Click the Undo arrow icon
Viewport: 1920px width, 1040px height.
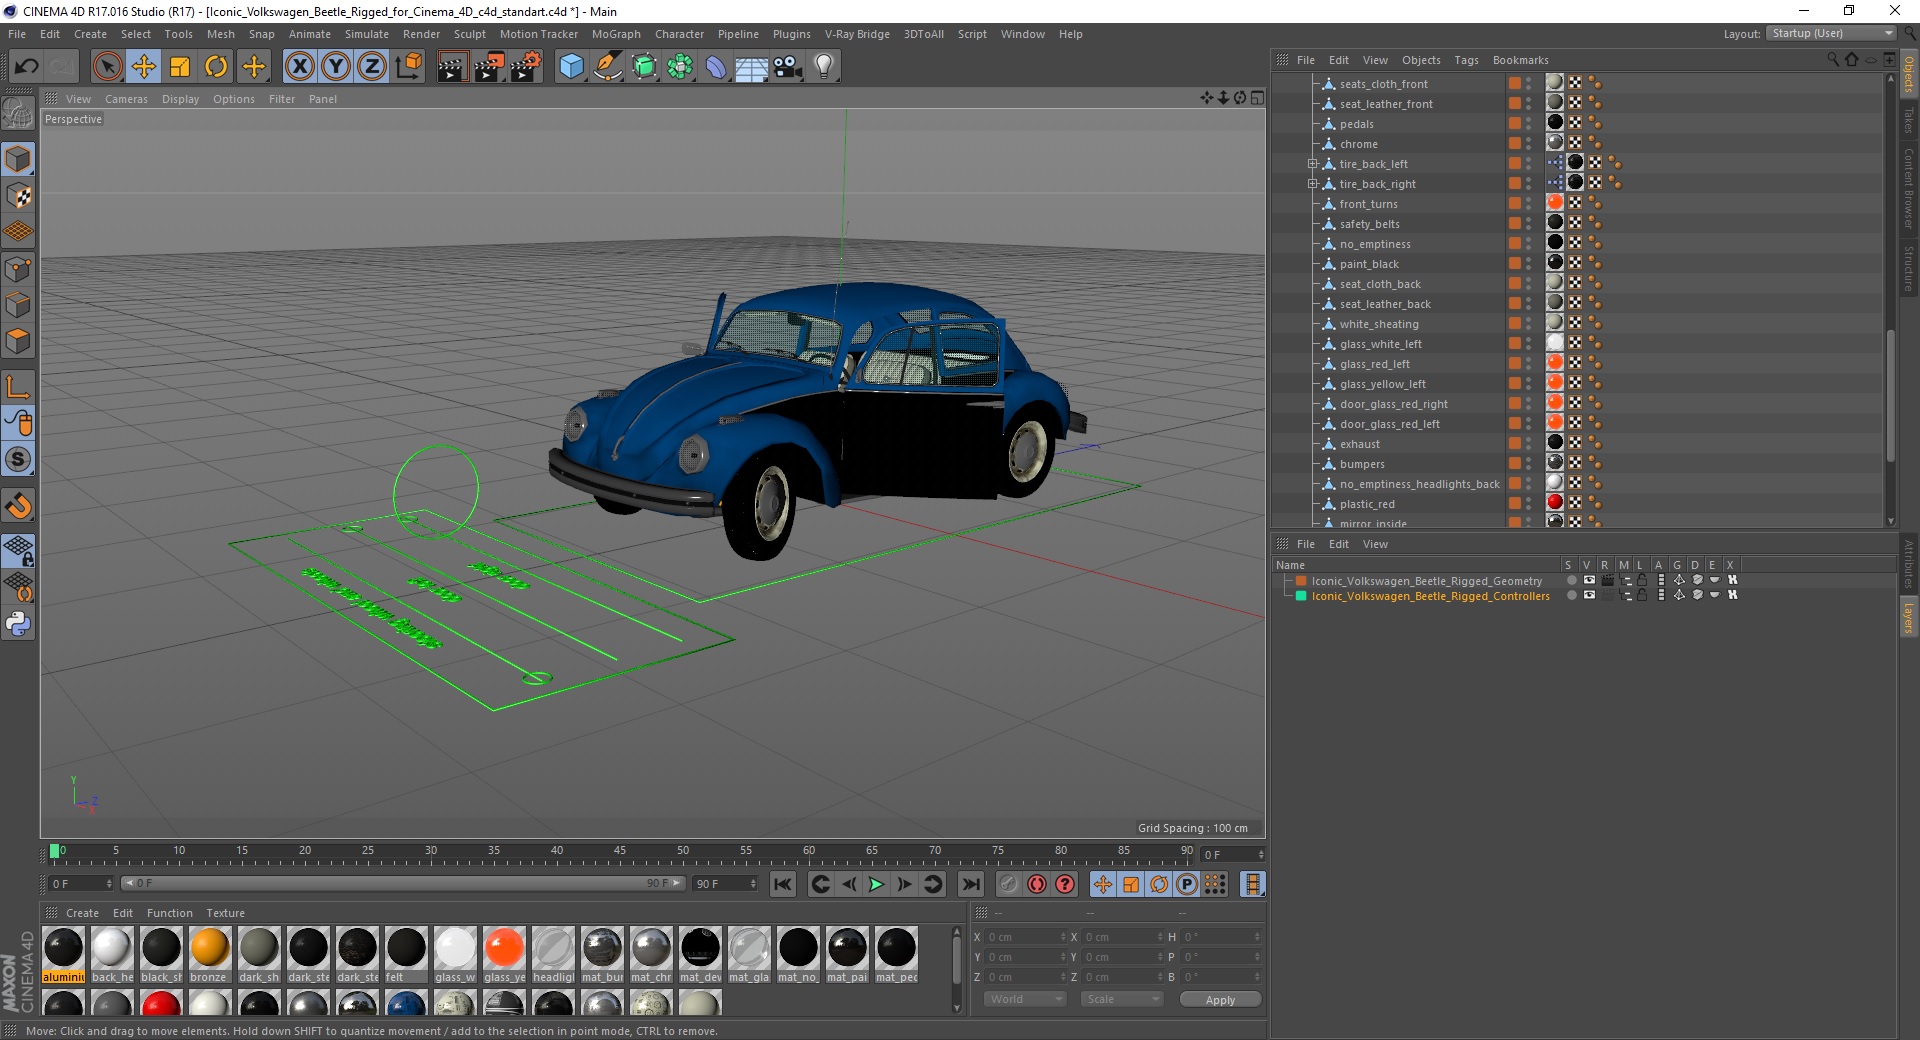pos(27,67)
